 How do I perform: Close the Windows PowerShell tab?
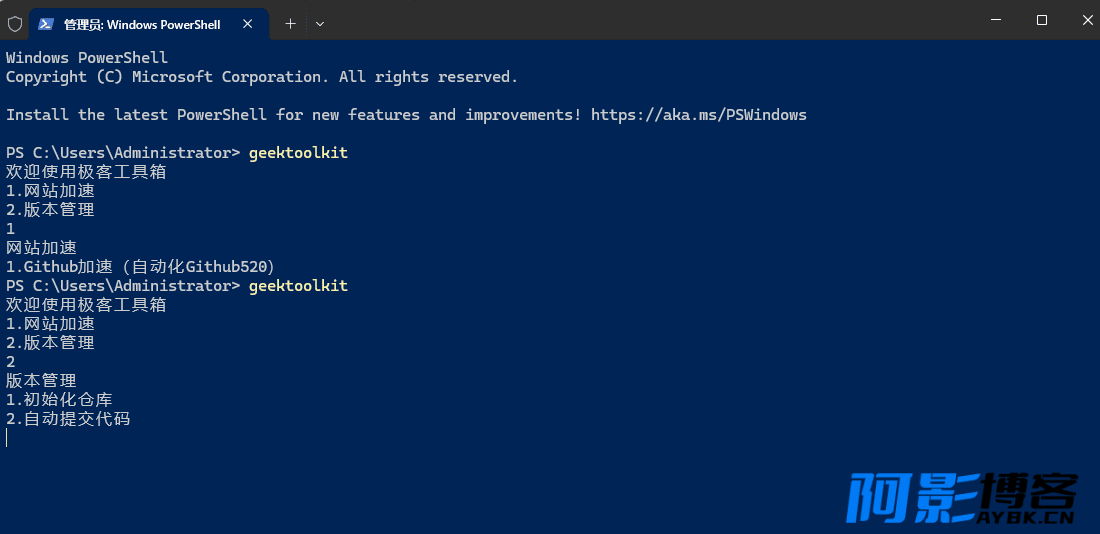pos(248,24)
